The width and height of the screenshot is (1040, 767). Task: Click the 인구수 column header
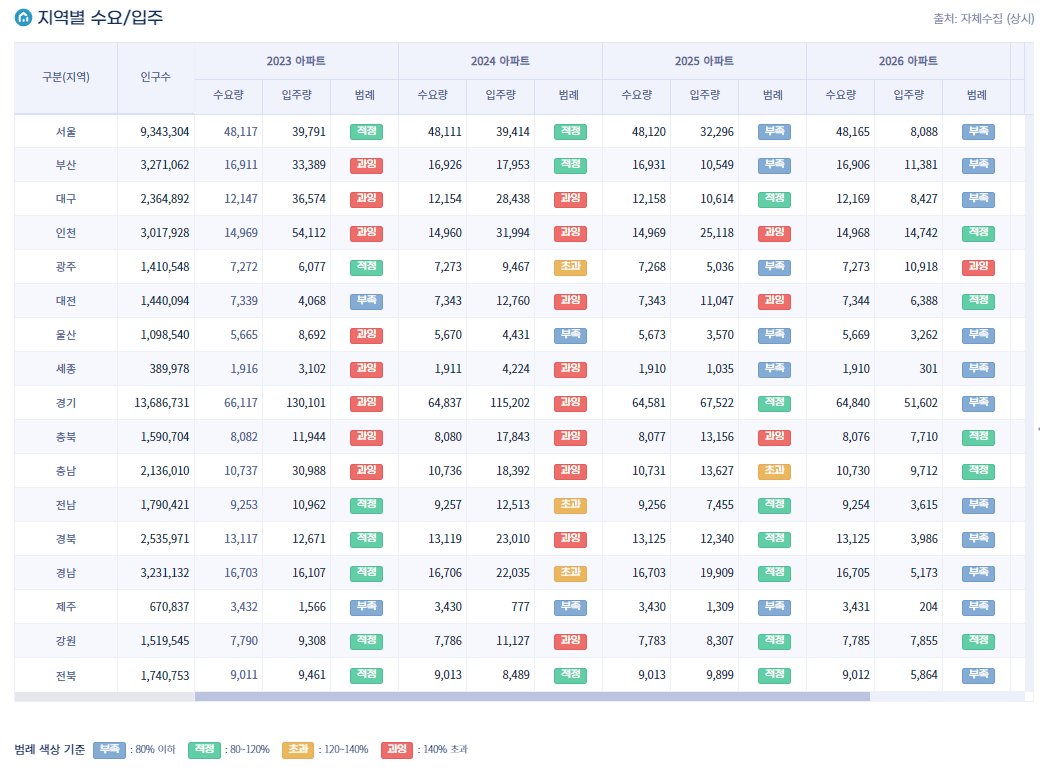click(155, 77)
